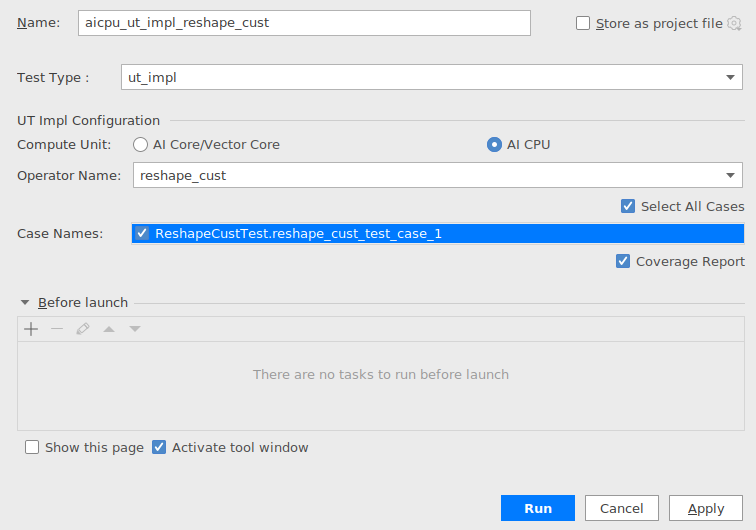The image size is (756, 530).
Task: Collapse the Before launch section
Action: click(x=25, y=302)
